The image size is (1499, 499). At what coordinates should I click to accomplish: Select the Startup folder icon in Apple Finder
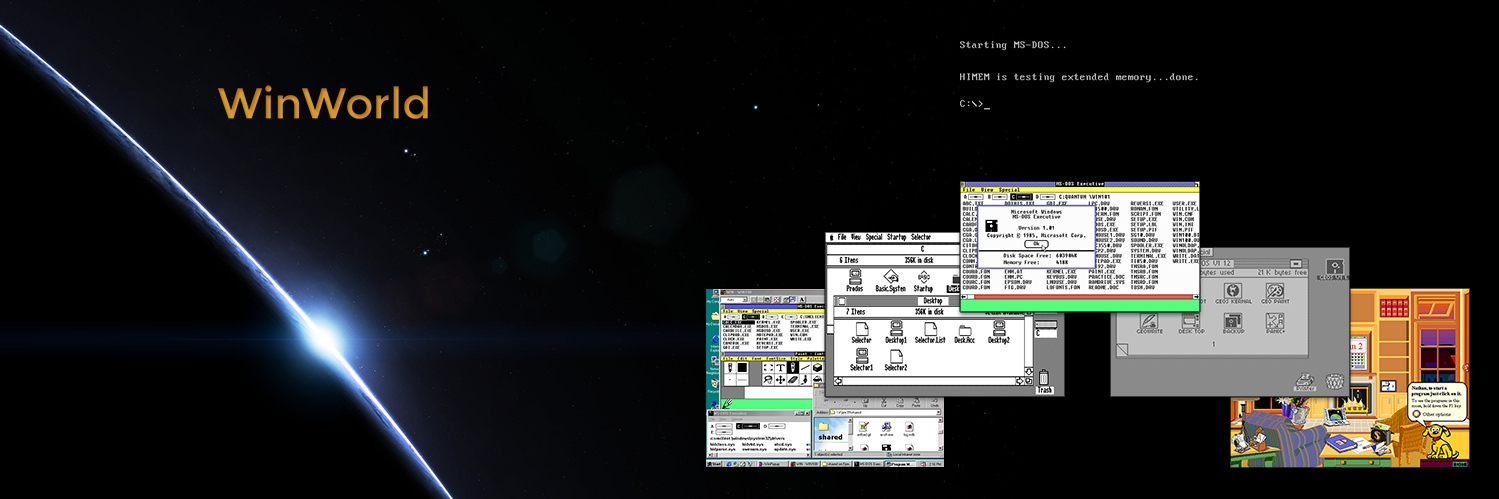[923, 280]
